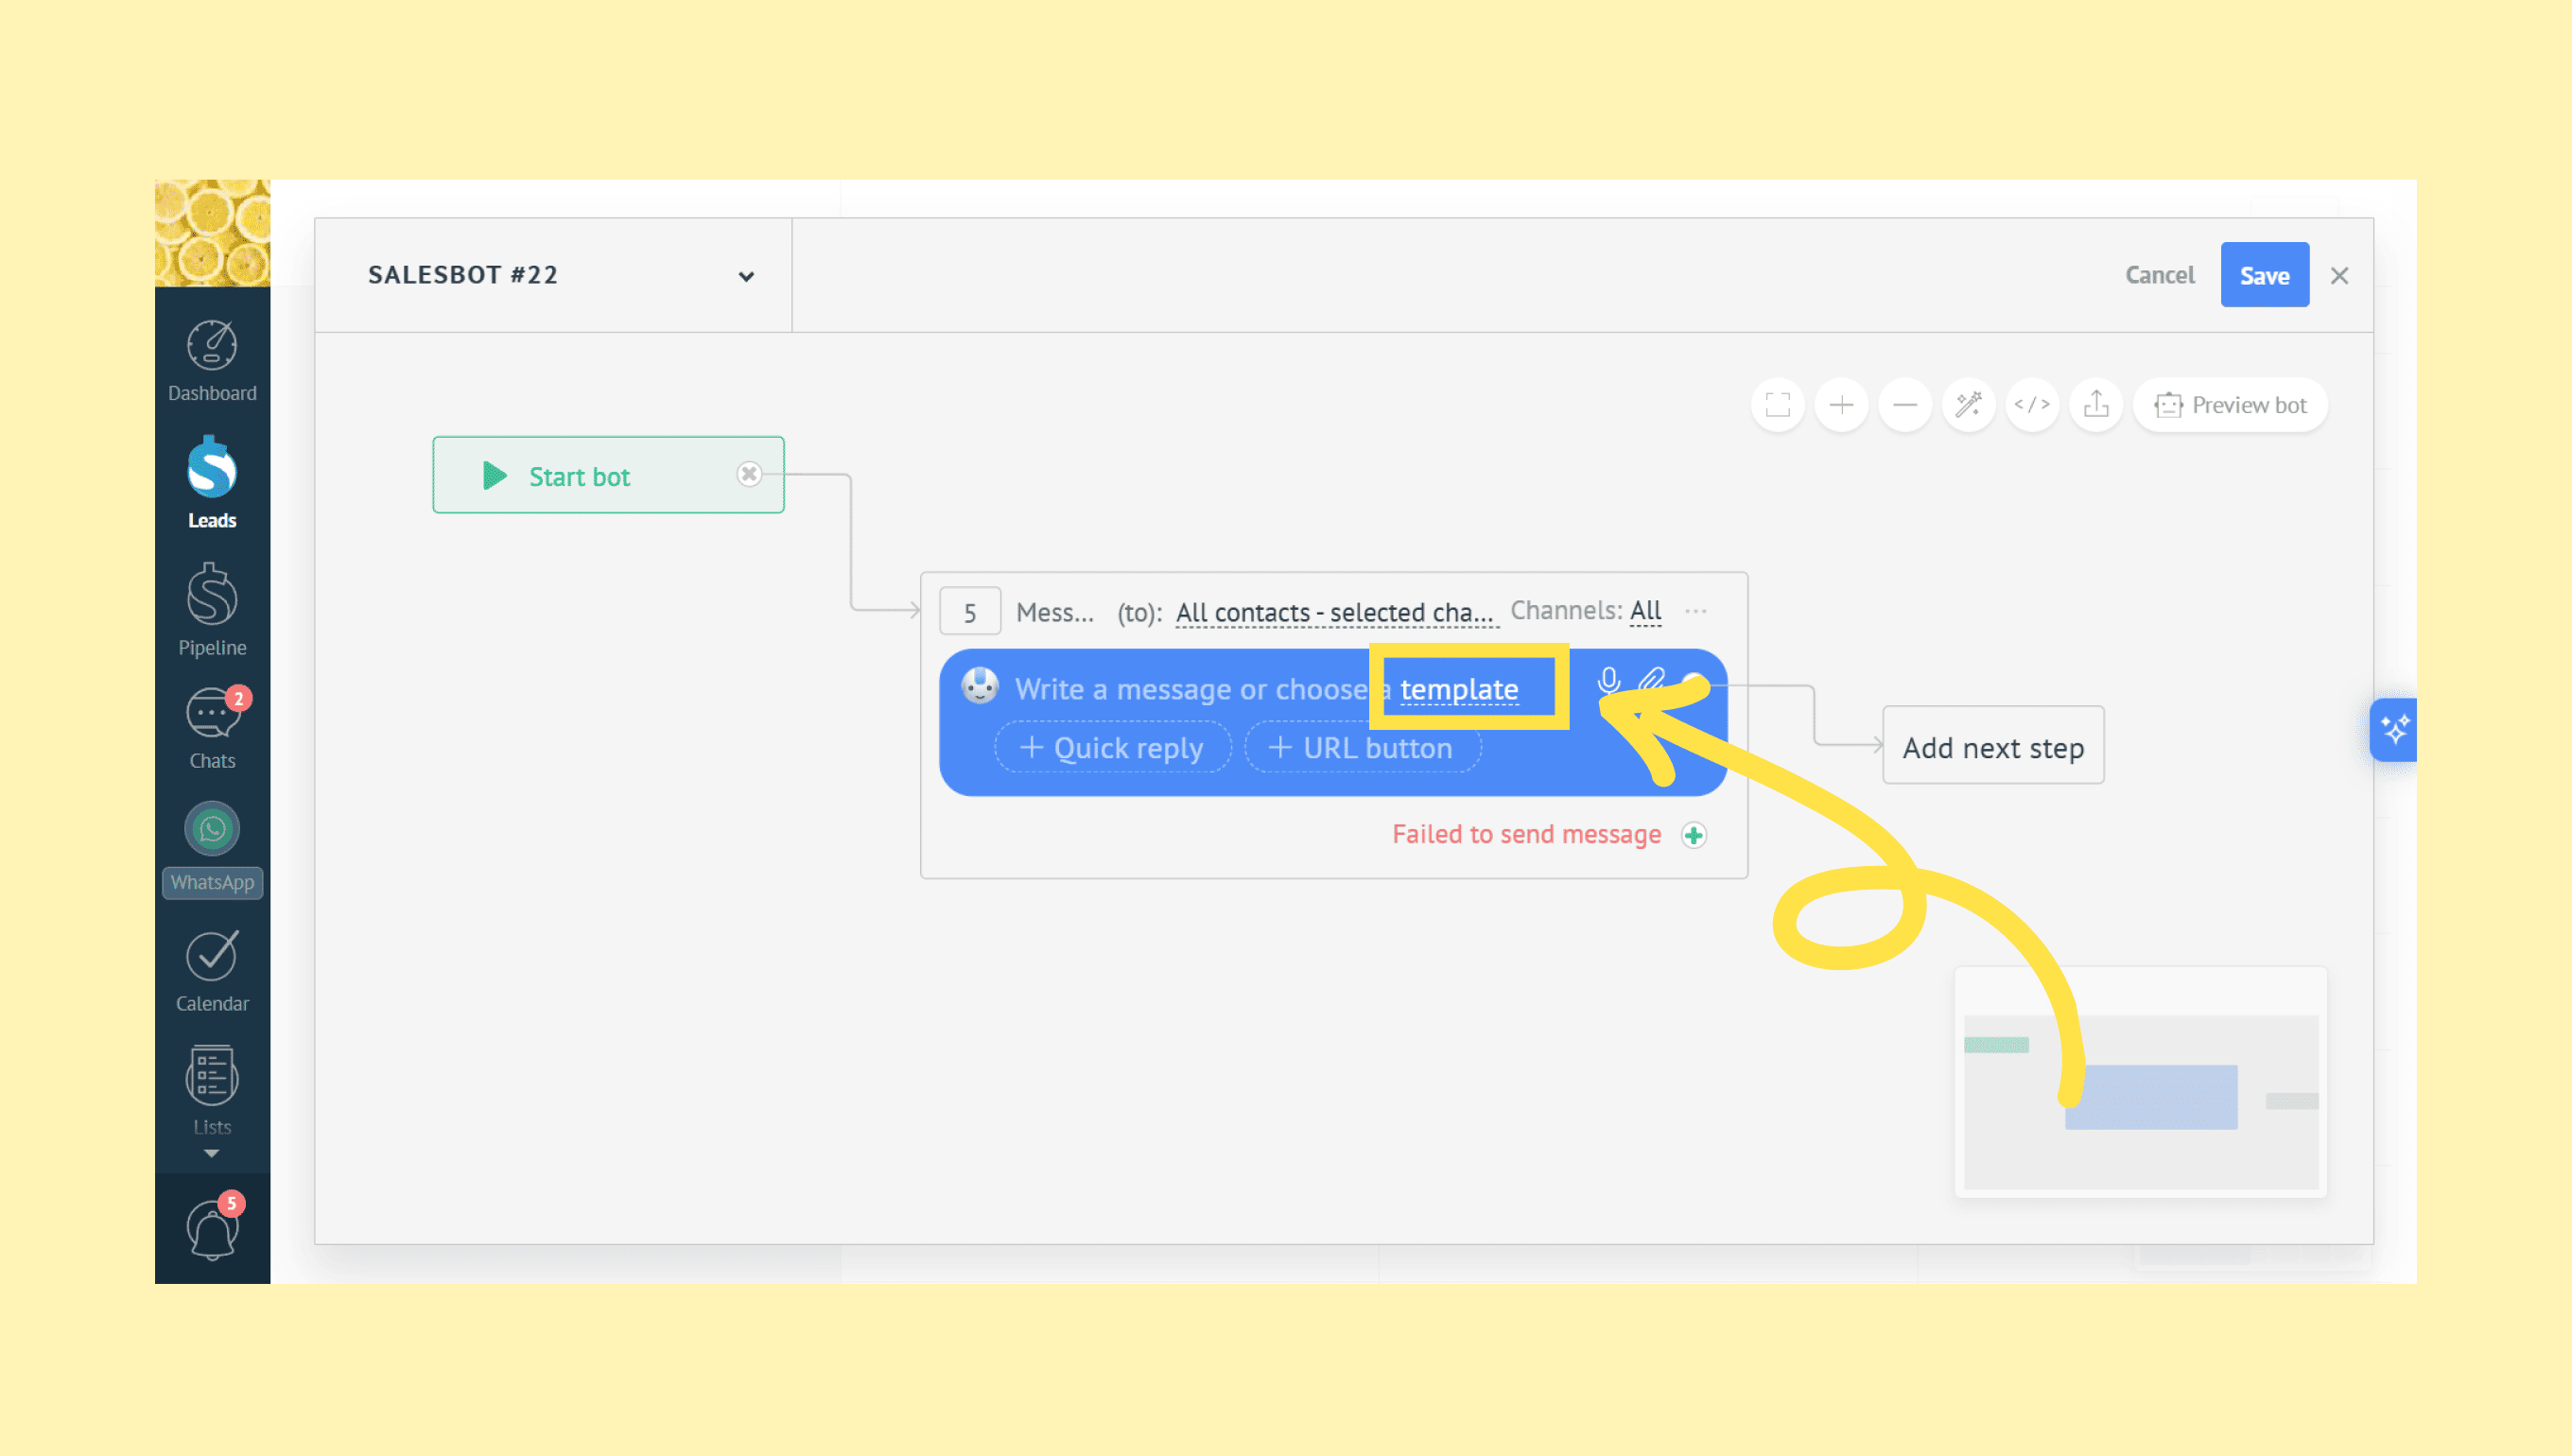
Task: Click the fit-to-screen canvas icon
Action: [1777, 405]
